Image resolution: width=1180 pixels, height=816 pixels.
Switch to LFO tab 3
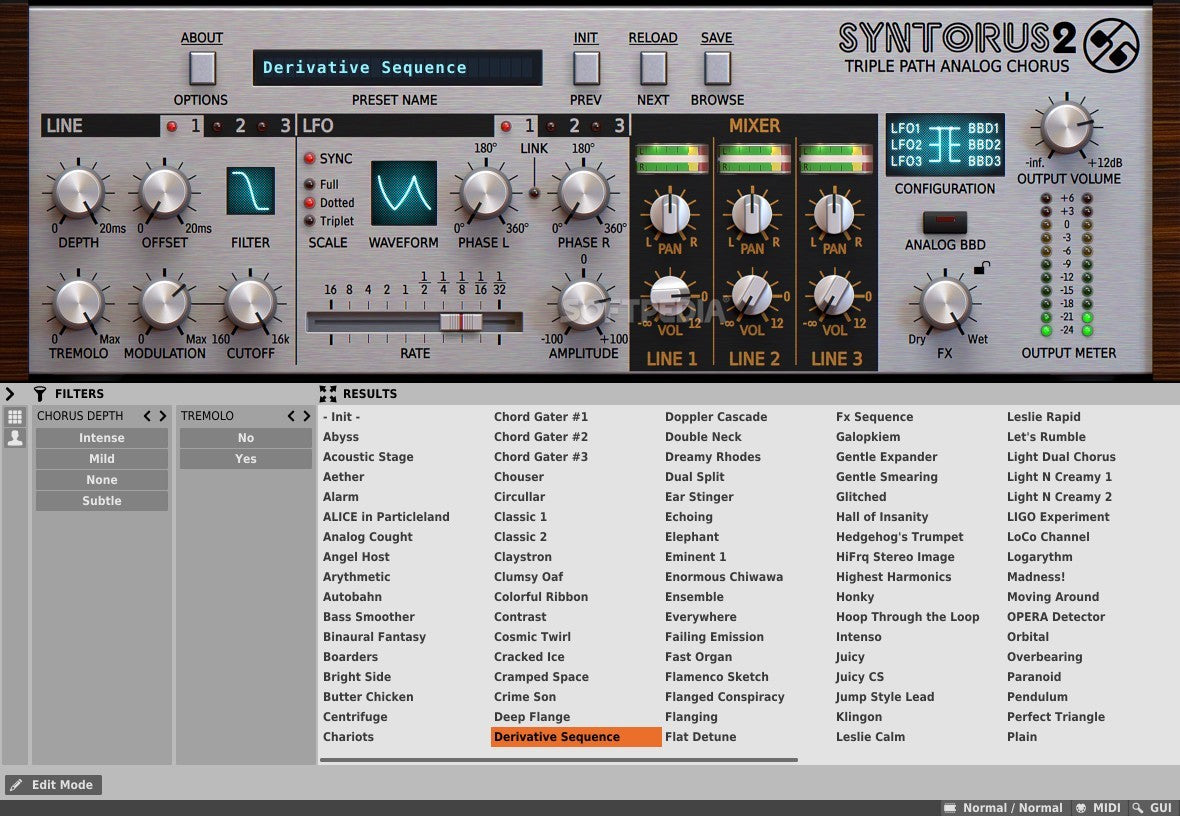(610, 126)
